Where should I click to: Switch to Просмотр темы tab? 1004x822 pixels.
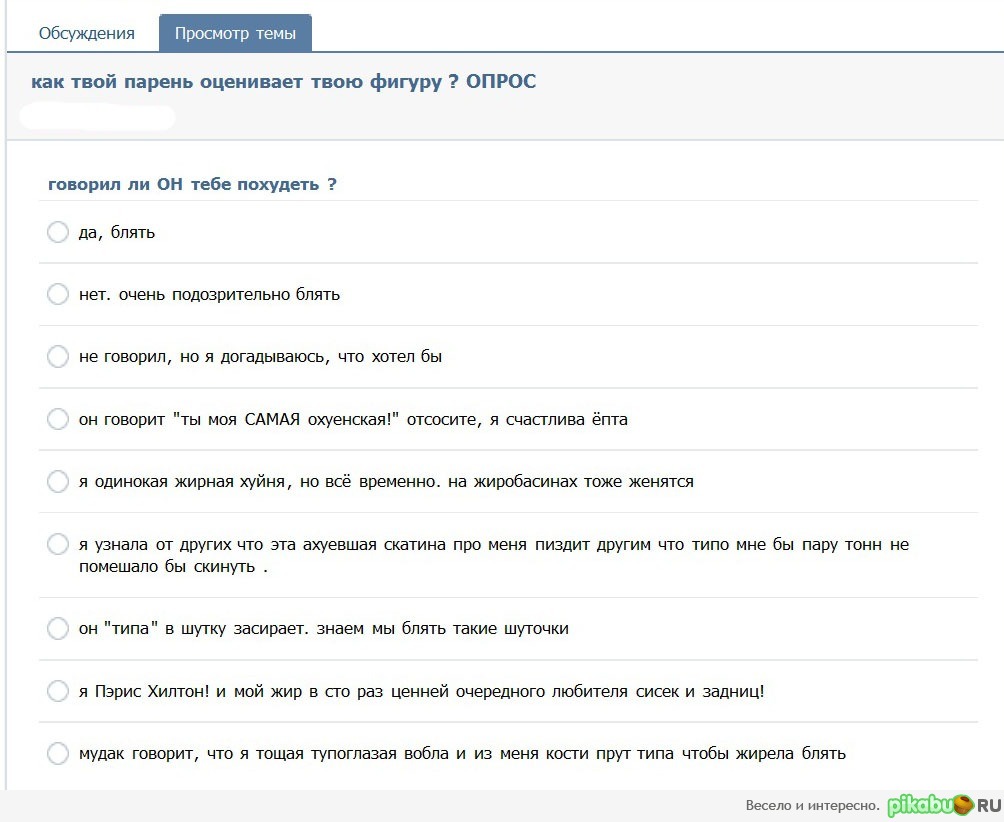coord(235,33)
